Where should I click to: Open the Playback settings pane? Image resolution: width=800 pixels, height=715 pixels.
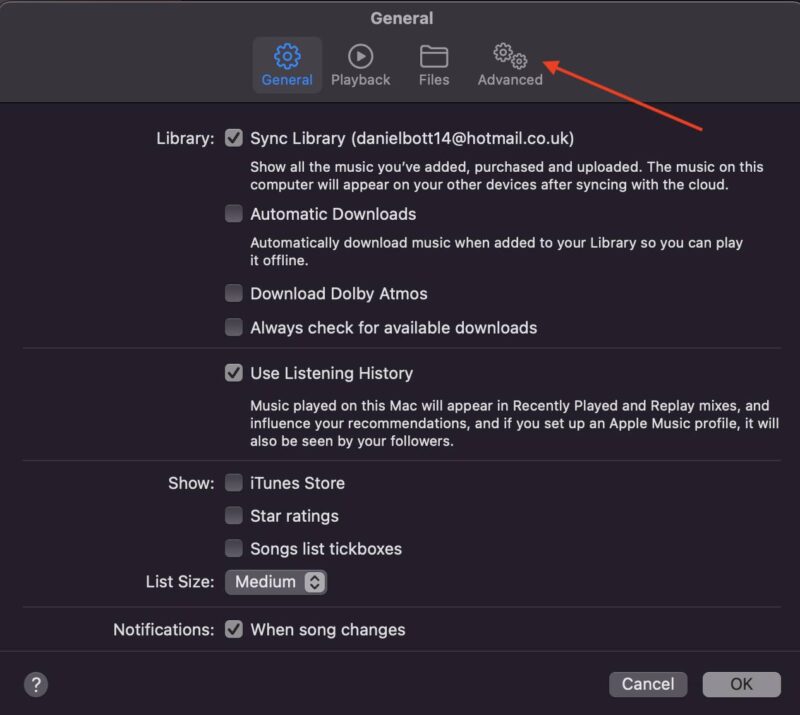pos(360,56)
